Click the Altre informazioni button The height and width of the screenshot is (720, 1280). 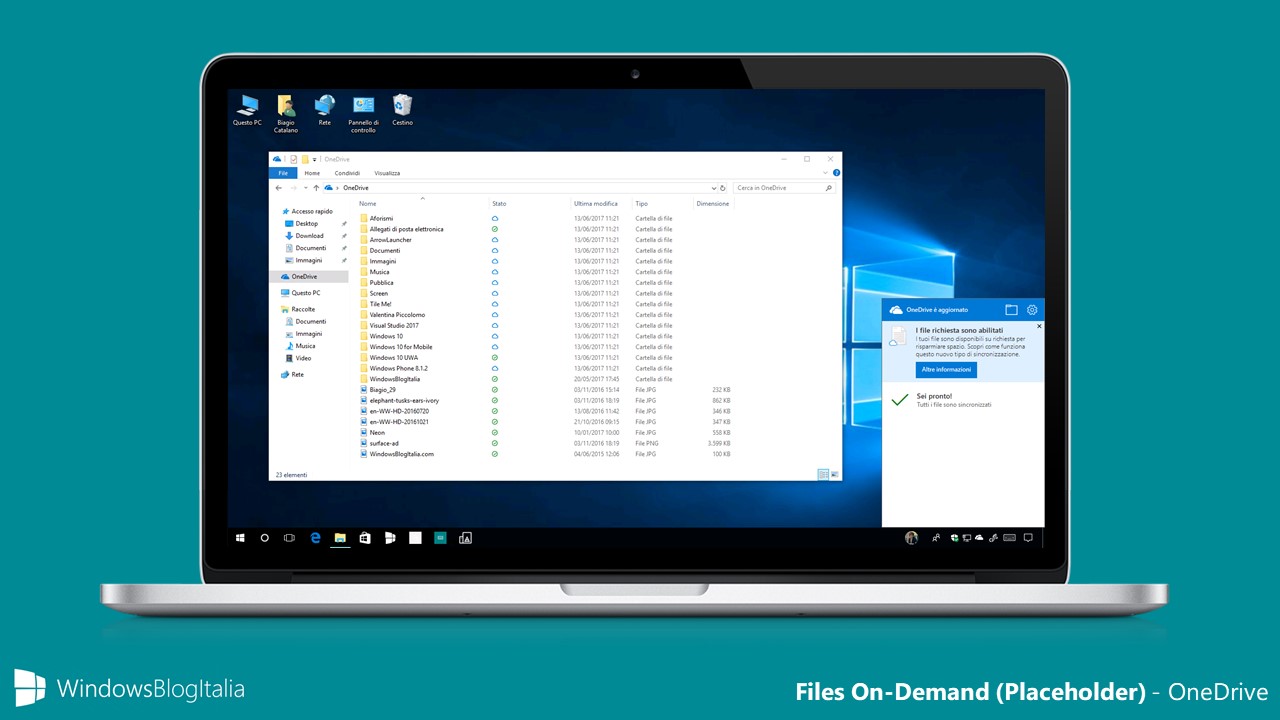(x=946, y=370)
